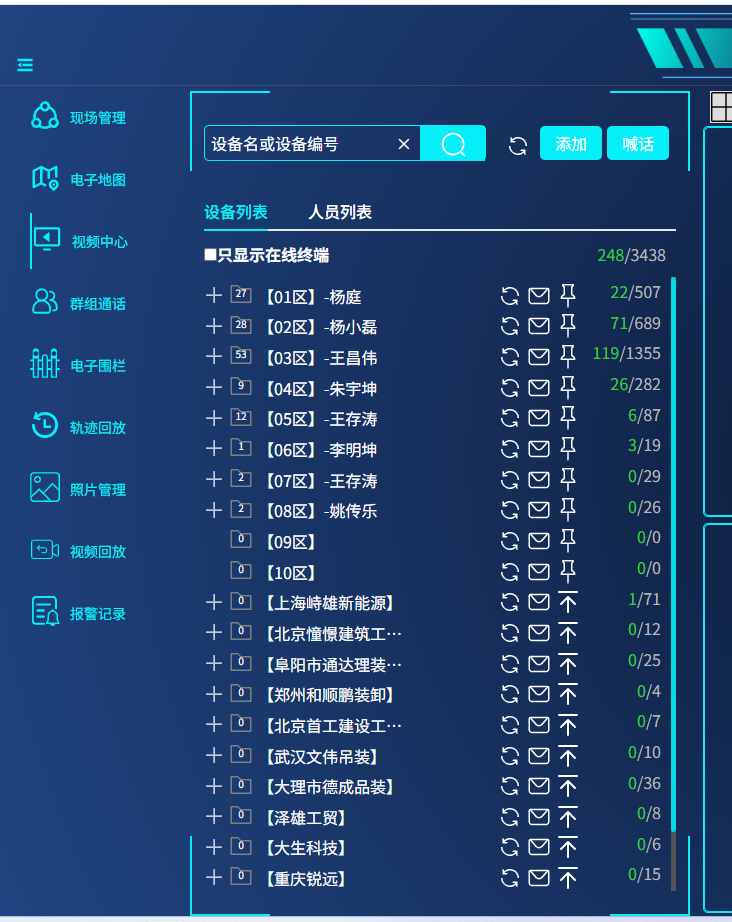Image resolution: width=732 pixels, height=922 pixels.
Task: Click the 设备名或设备编号 search field
Action: [x=300, y=144]
